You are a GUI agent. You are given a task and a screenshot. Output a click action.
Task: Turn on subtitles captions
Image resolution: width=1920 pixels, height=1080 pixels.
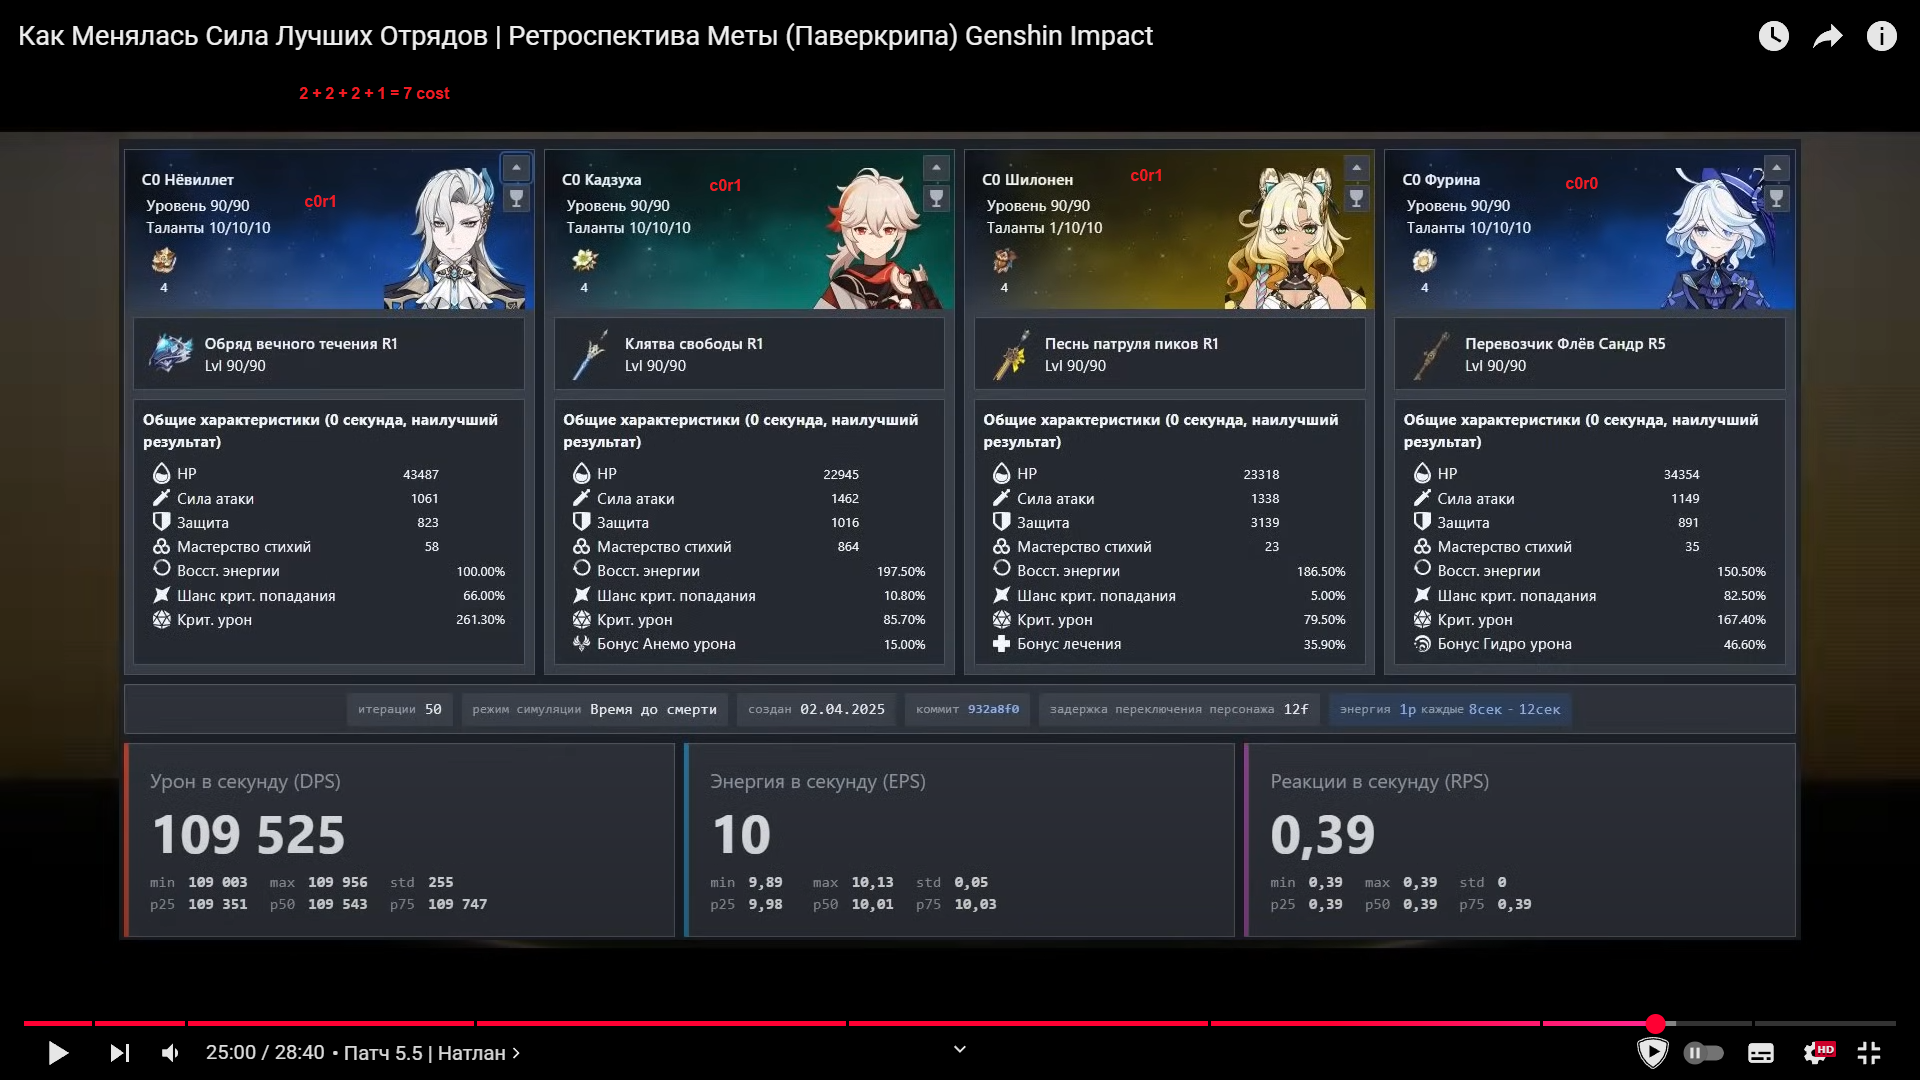pos(1761,1053)
